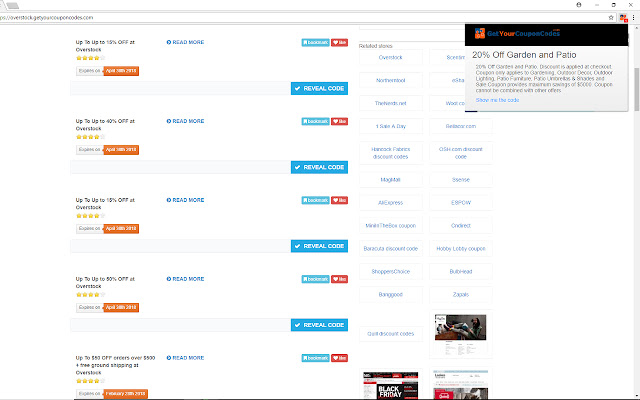Image resolution: width=640 pixels, height=400 pixels.
Task: Reveal code for first 15% OFF coupon
Action: 319,88
